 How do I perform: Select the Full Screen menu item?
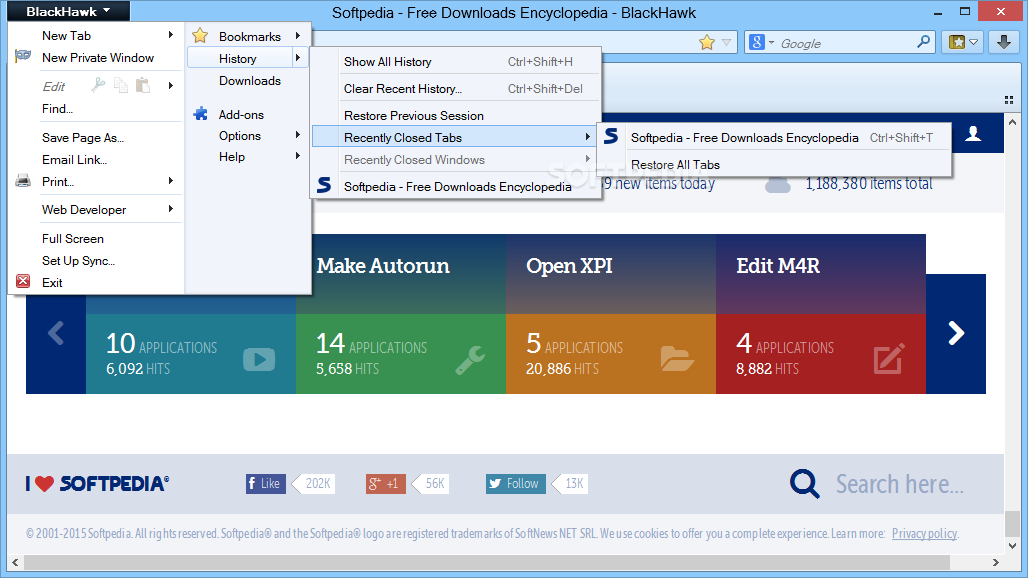[x=96, y=239]
